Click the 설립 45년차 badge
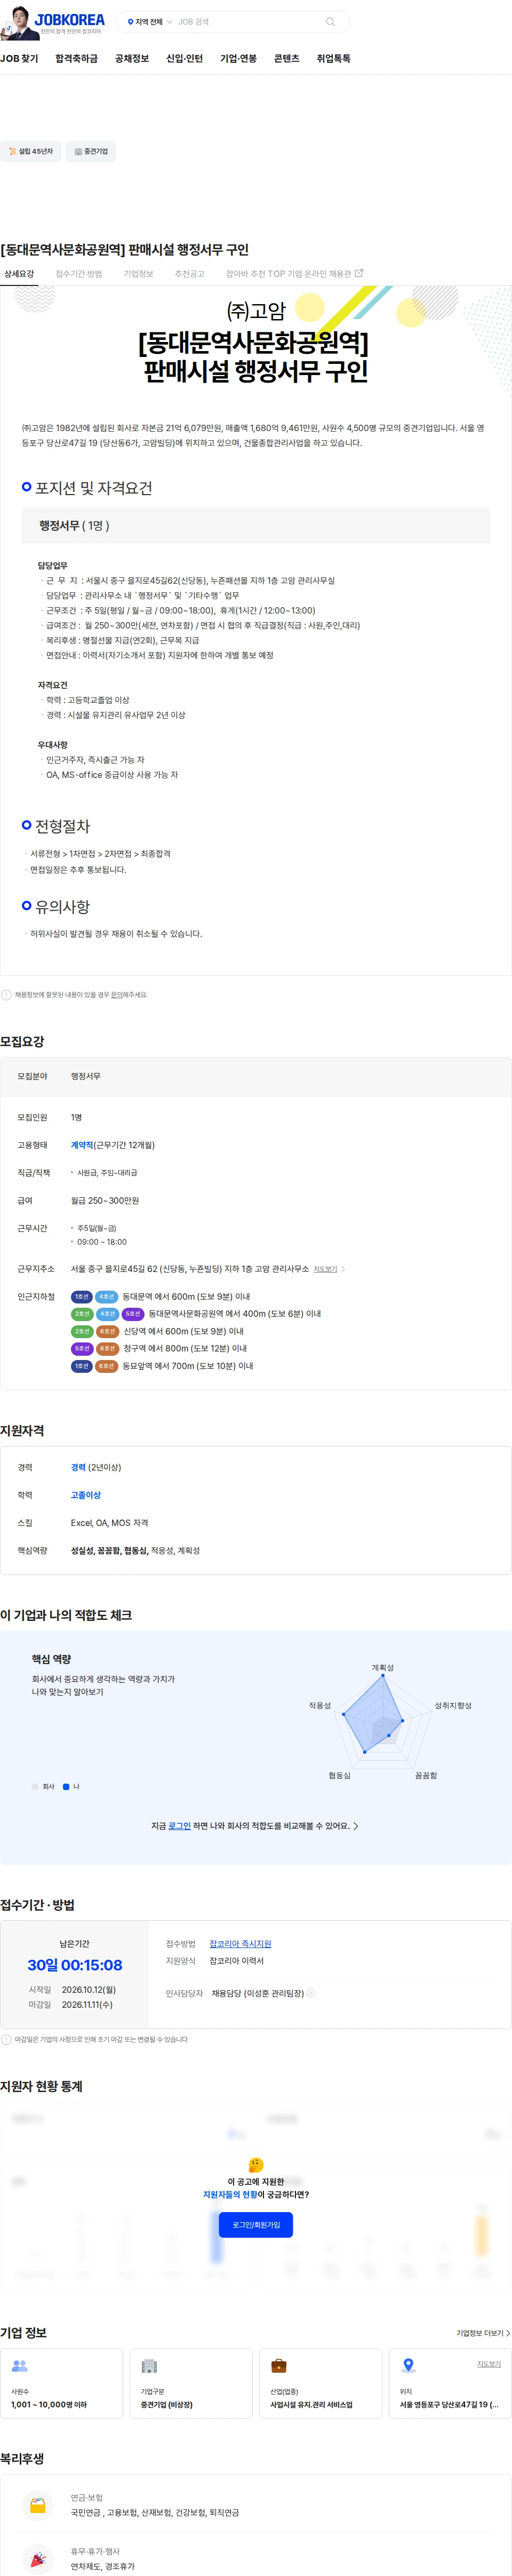This screenshot has width=512, height=2576. pos(30,151)
